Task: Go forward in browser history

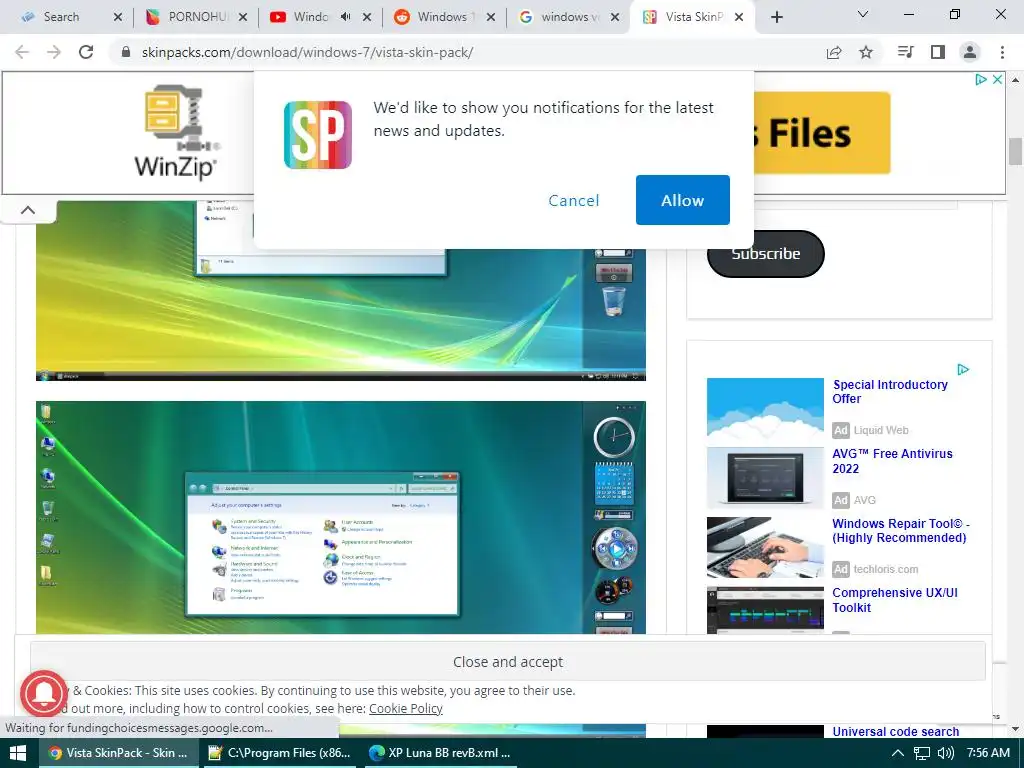Action: pyautogui.click(x=54, y=52)
